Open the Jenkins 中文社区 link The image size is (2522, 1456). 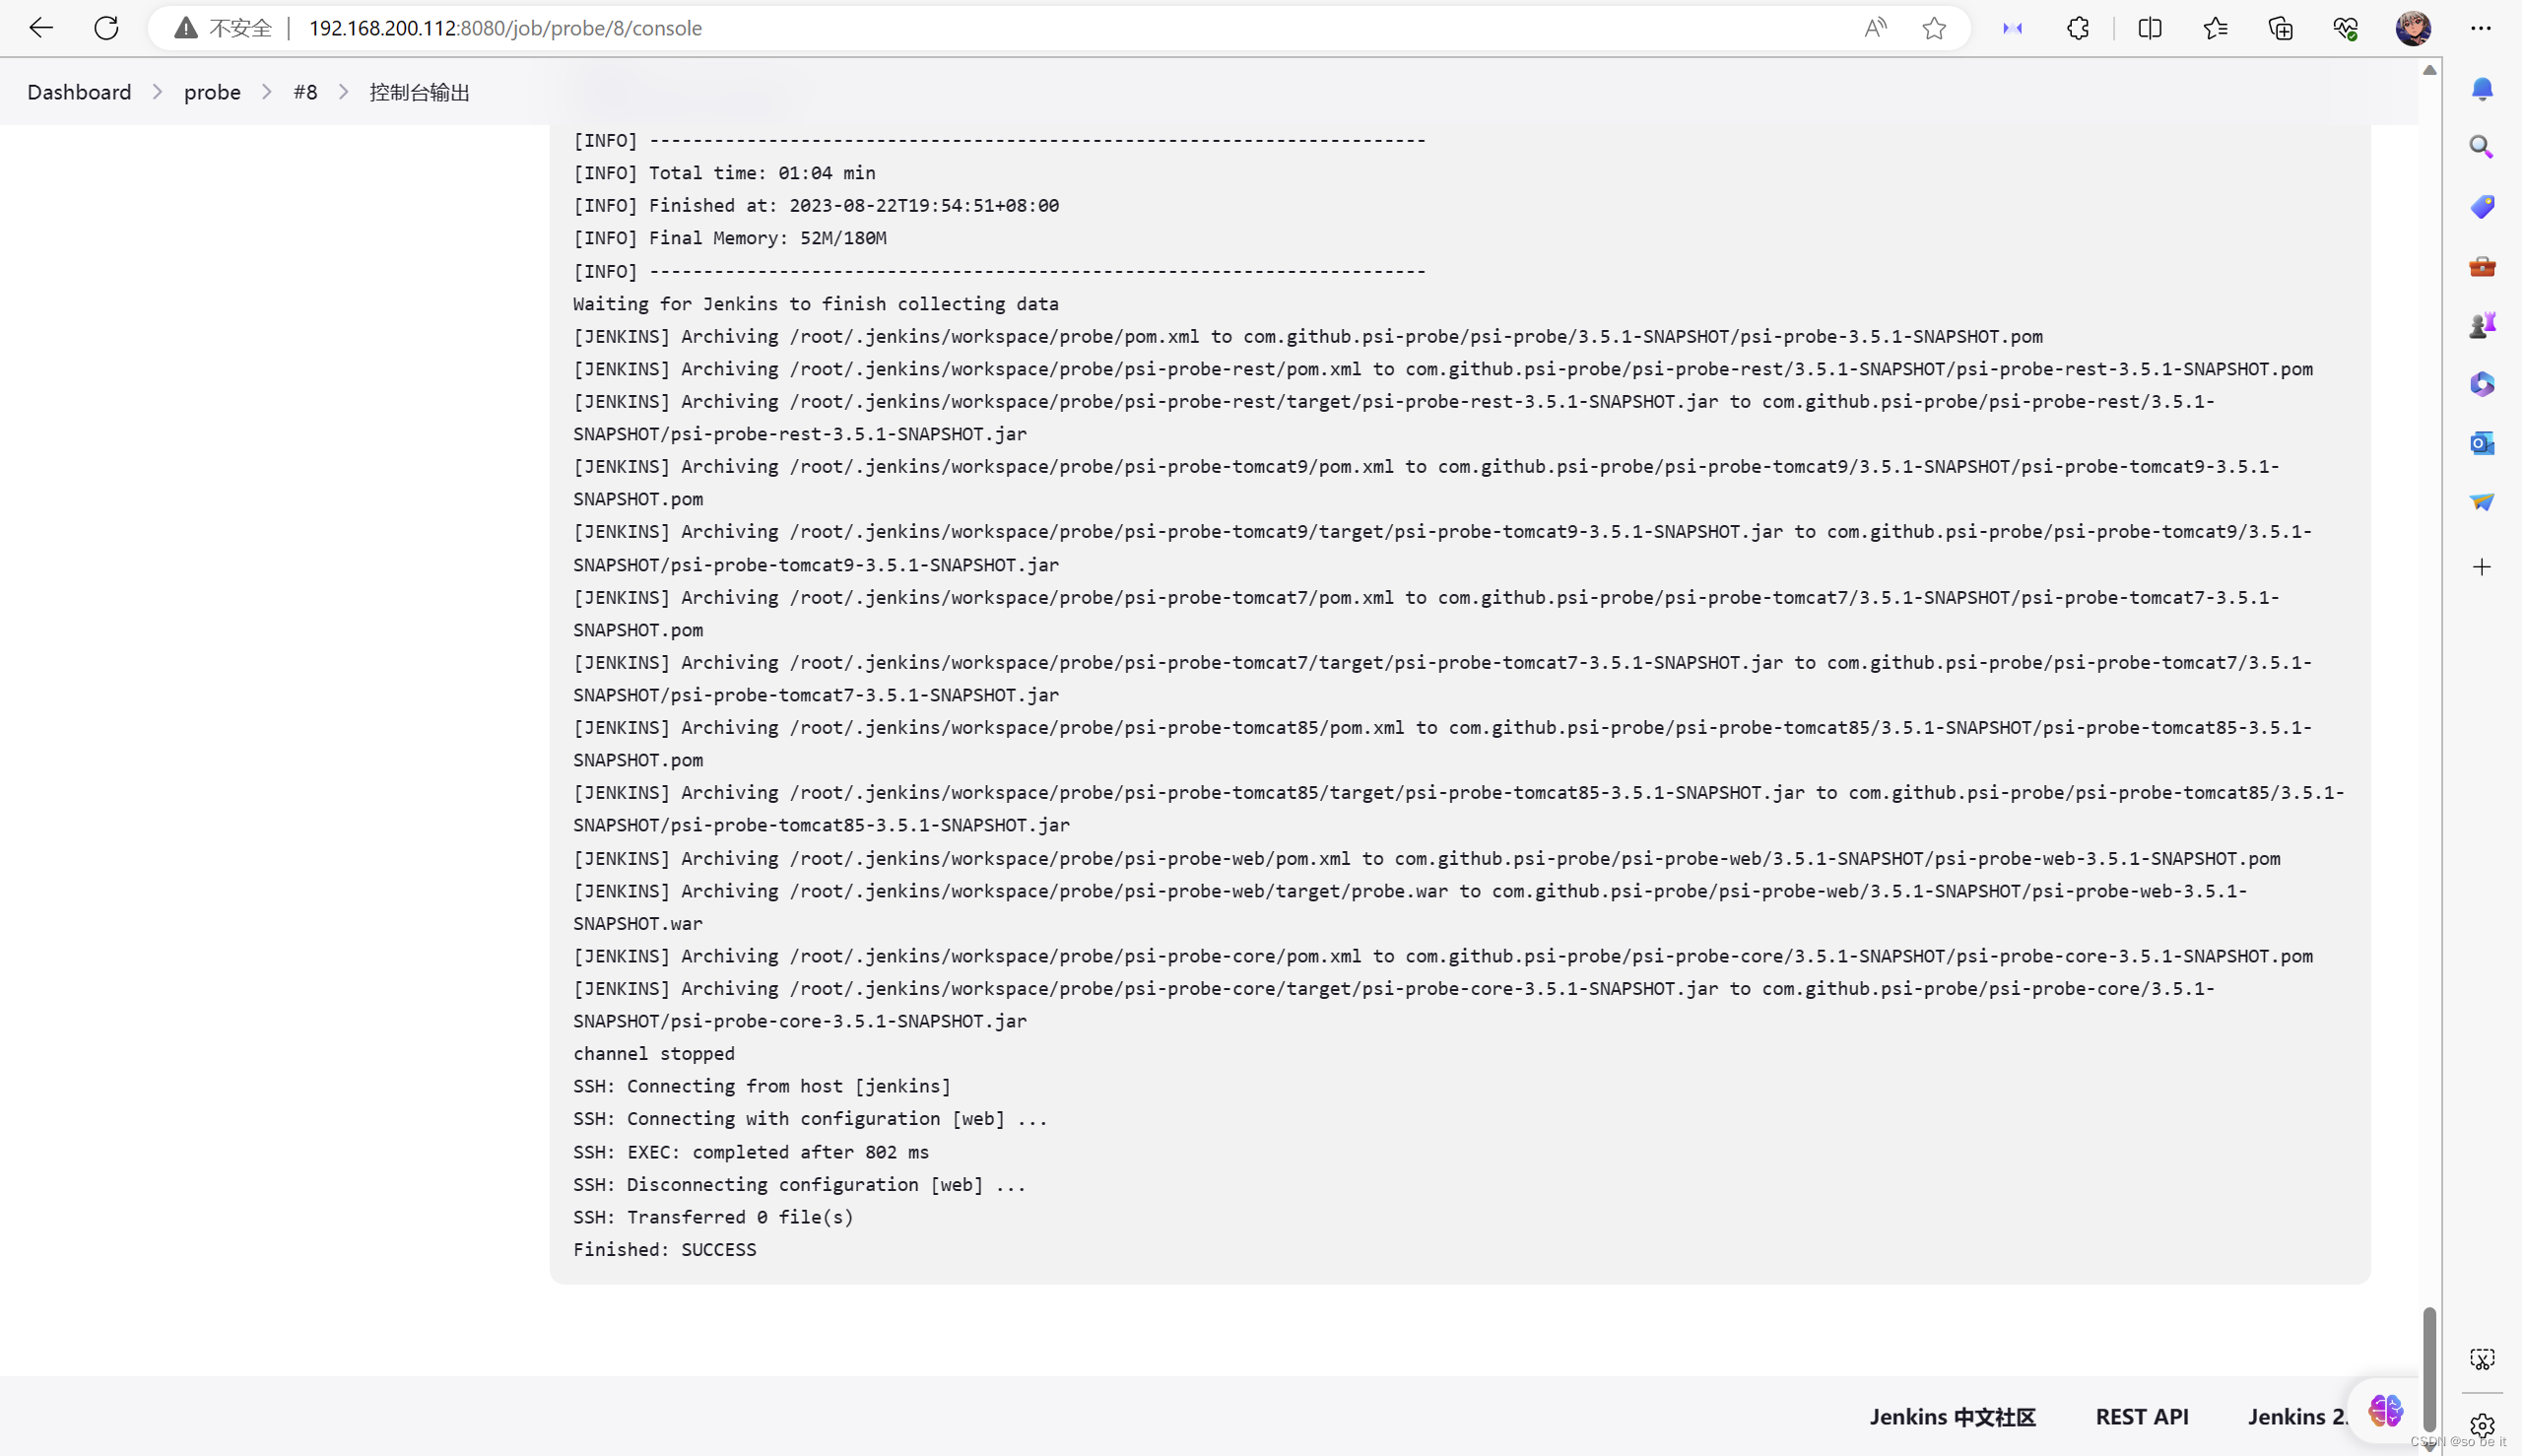click(x=1952, y=1416)
